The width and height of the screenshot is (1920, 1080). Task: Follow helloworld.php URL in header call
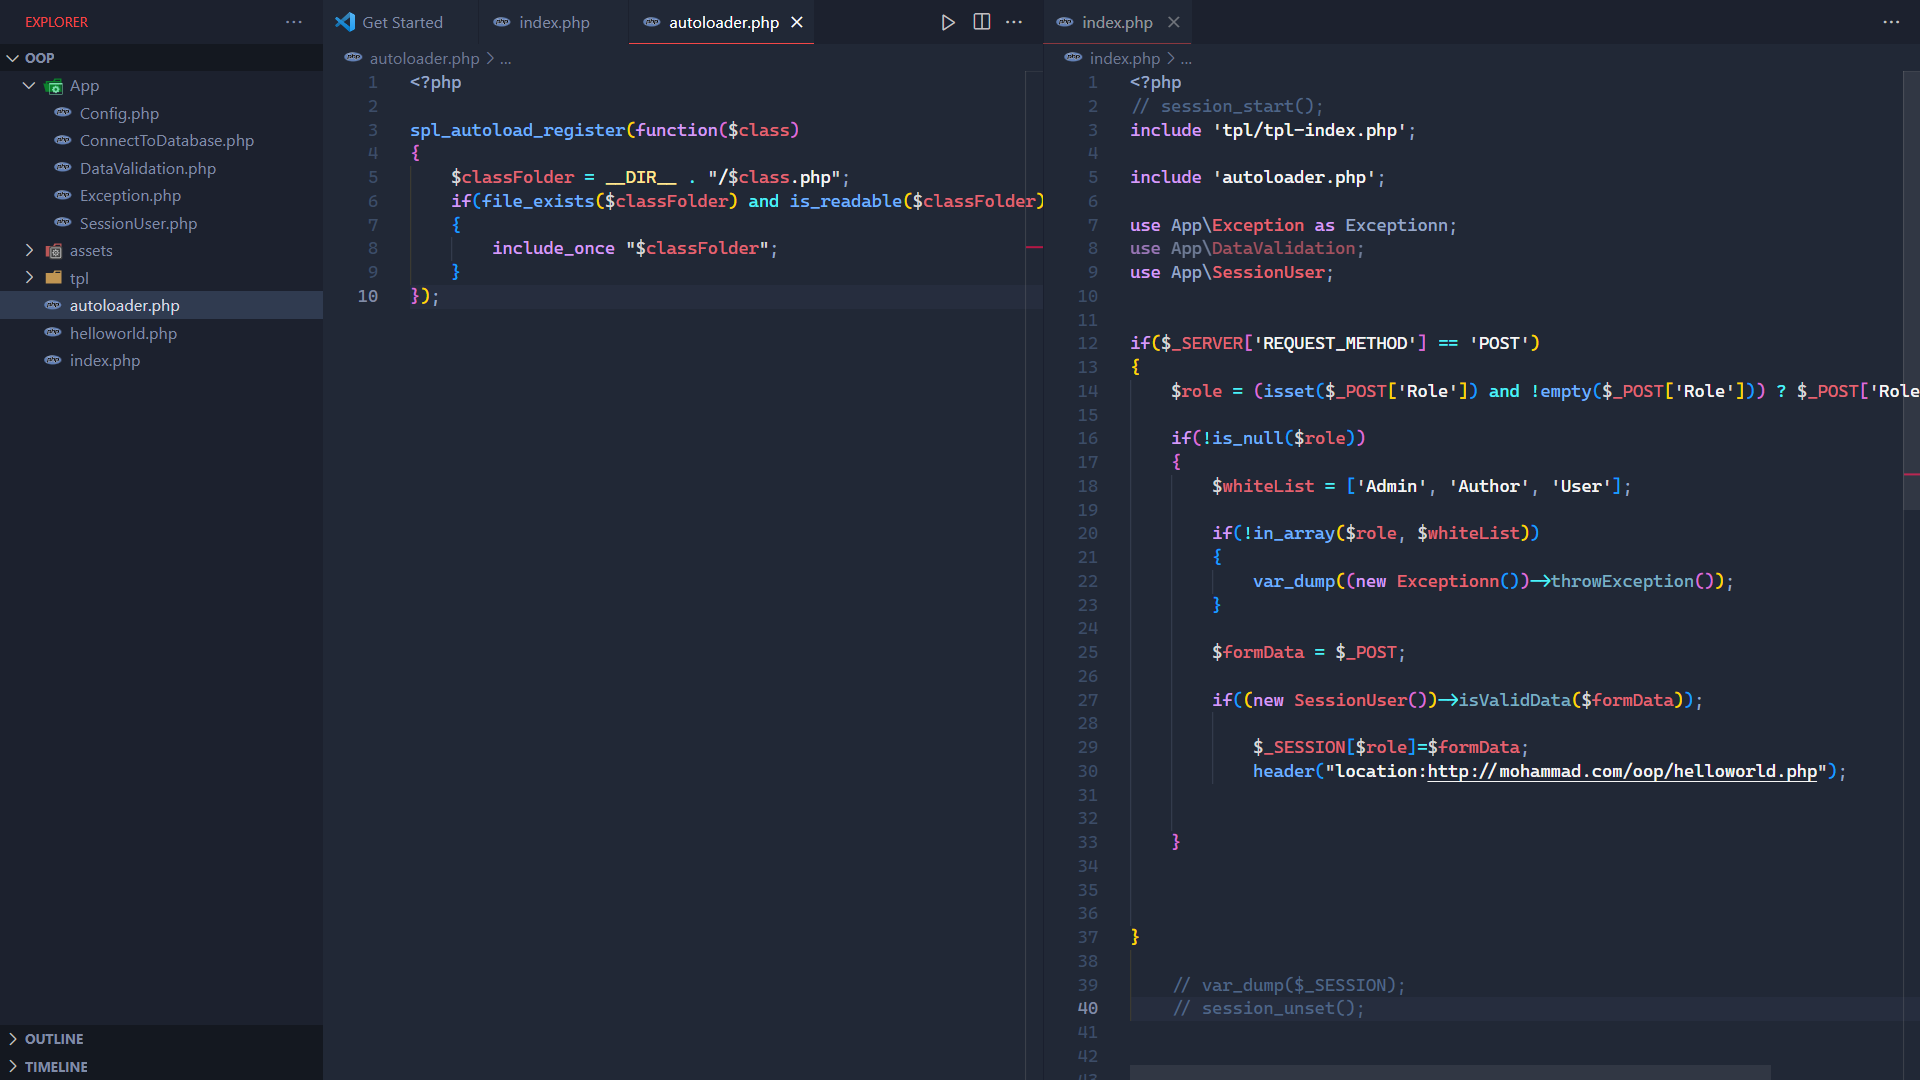point(1622,771)
